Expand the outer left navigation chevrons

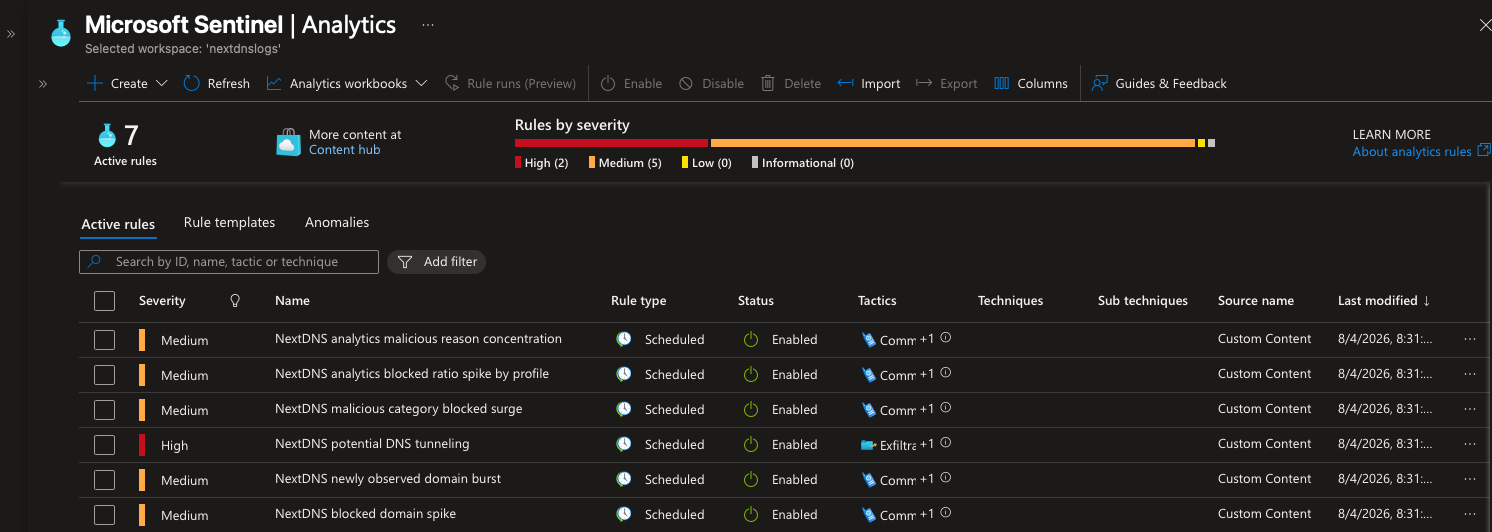click(x=11, y=33)
